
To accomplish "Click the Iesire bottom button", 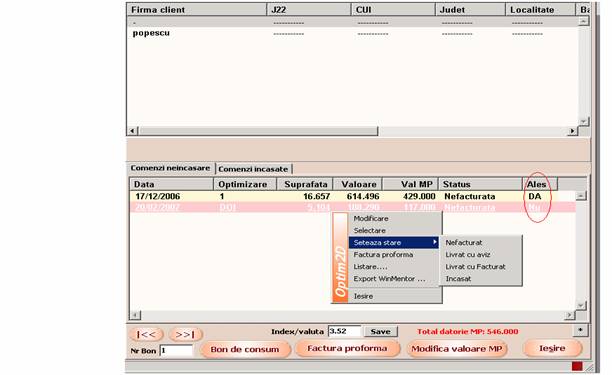I will tap(552, 348).
